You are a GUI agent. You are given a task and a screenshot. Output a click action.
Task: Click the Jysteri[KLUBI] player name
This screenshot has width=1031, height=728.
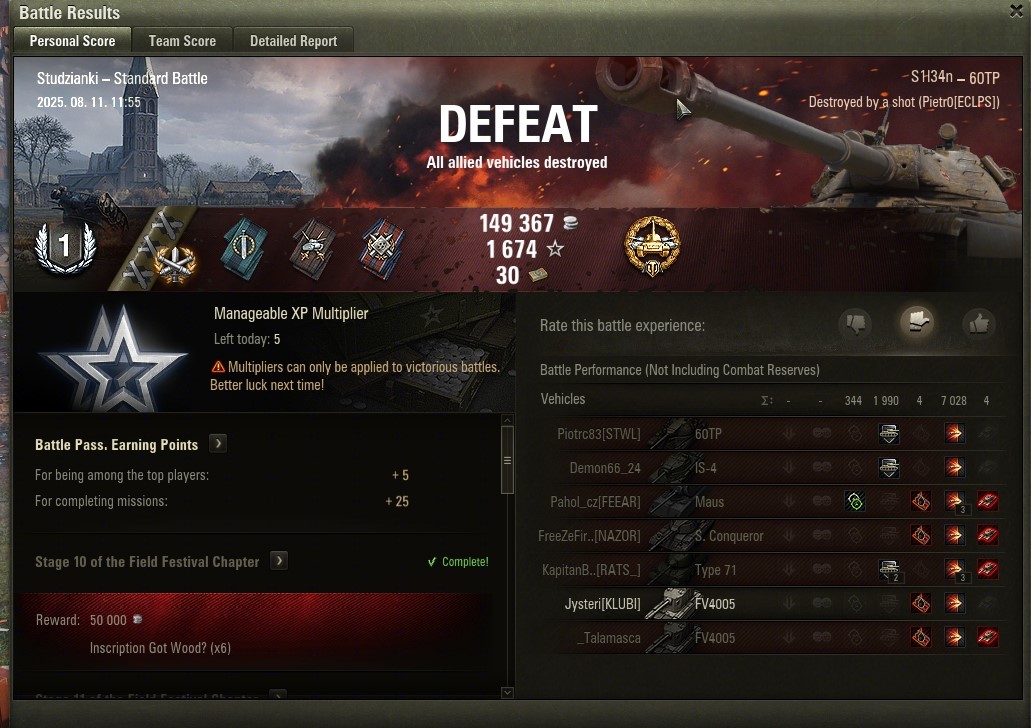coord(602,604)
